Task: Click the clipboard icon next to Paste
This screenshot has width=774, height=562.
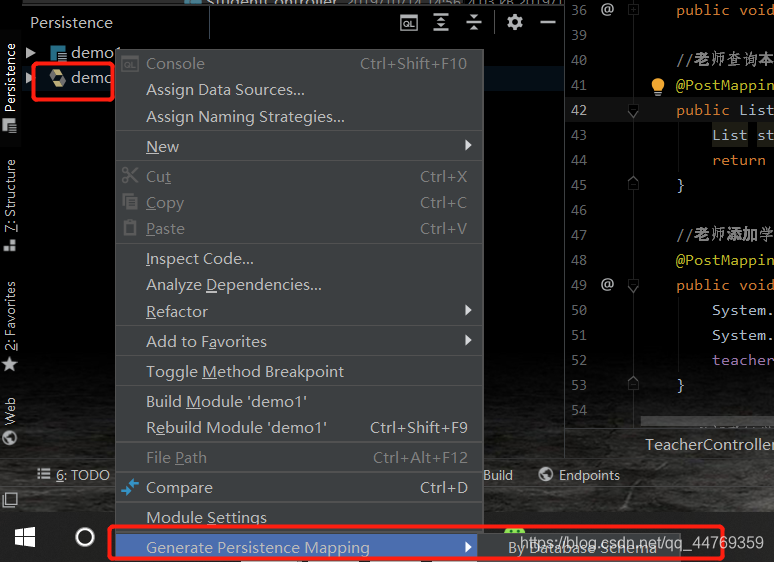Action: click(130, 227)
